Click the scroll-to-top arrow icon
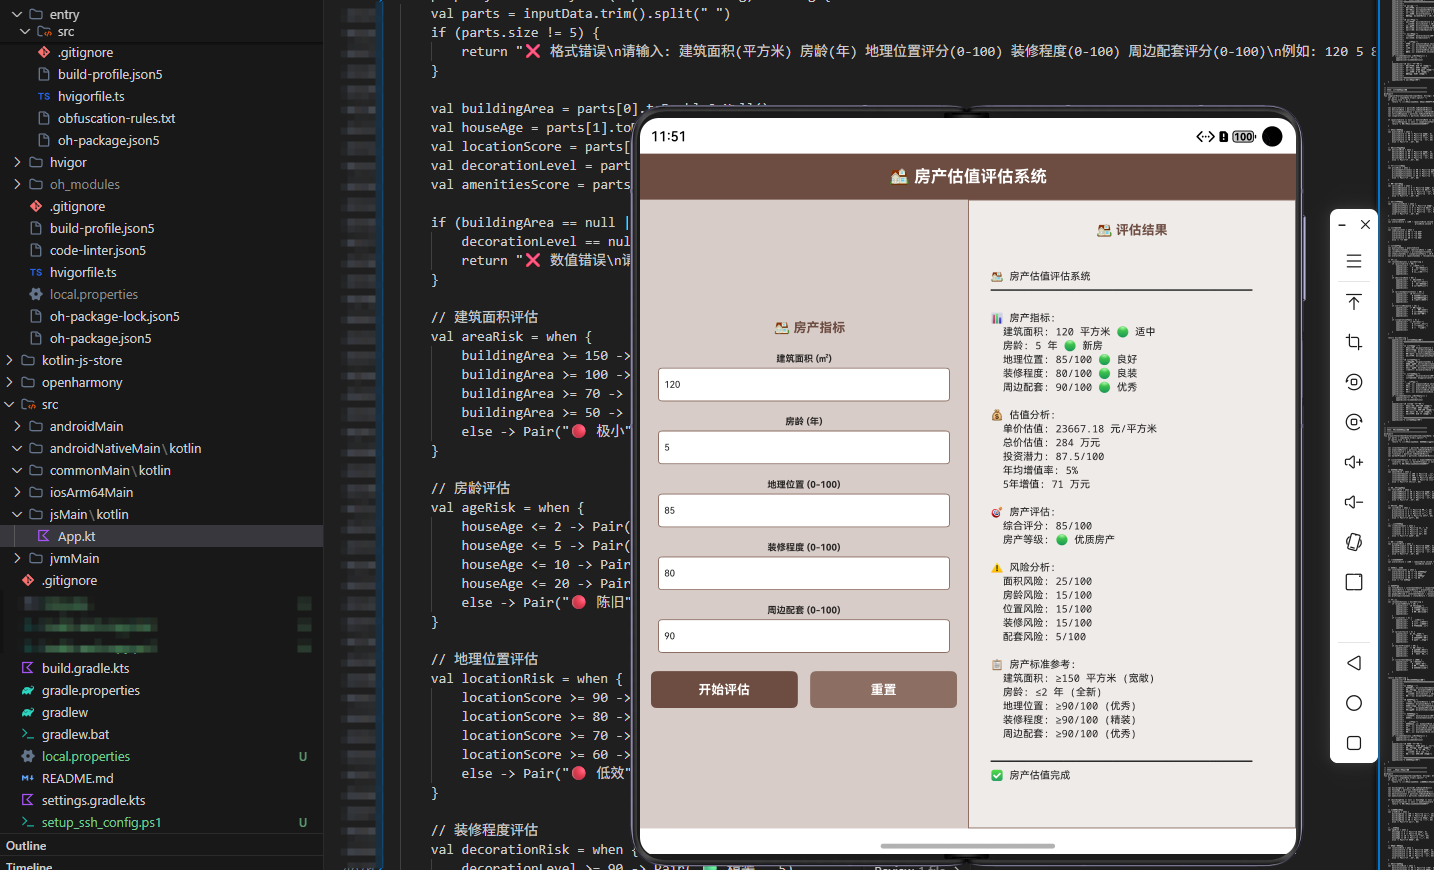The height and width of the screenshot is (870, 1434). tap(1353, 301)
